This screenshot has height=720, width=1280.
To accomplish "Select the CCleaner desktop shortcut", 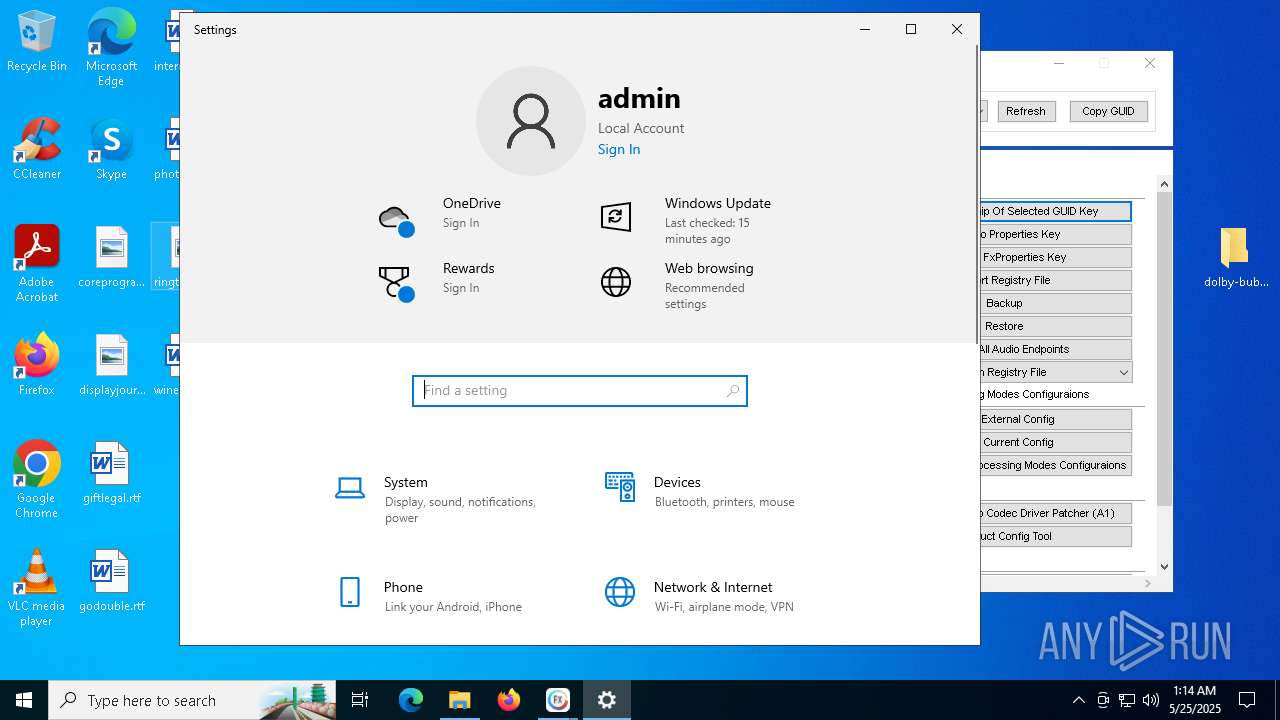I will 37,150.
